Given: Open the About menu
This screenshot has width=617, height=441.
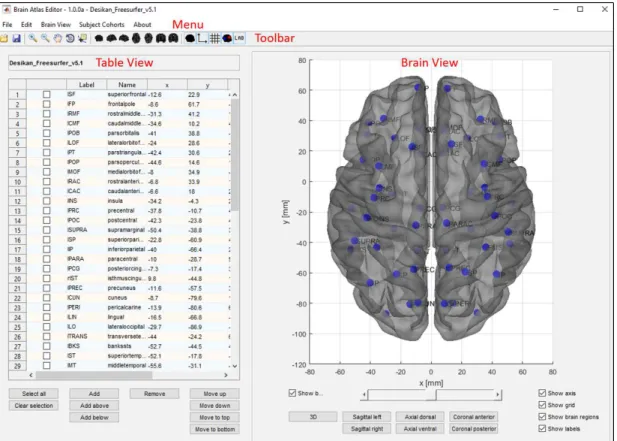Looking at the screenshot, I should tap(142, 25).
